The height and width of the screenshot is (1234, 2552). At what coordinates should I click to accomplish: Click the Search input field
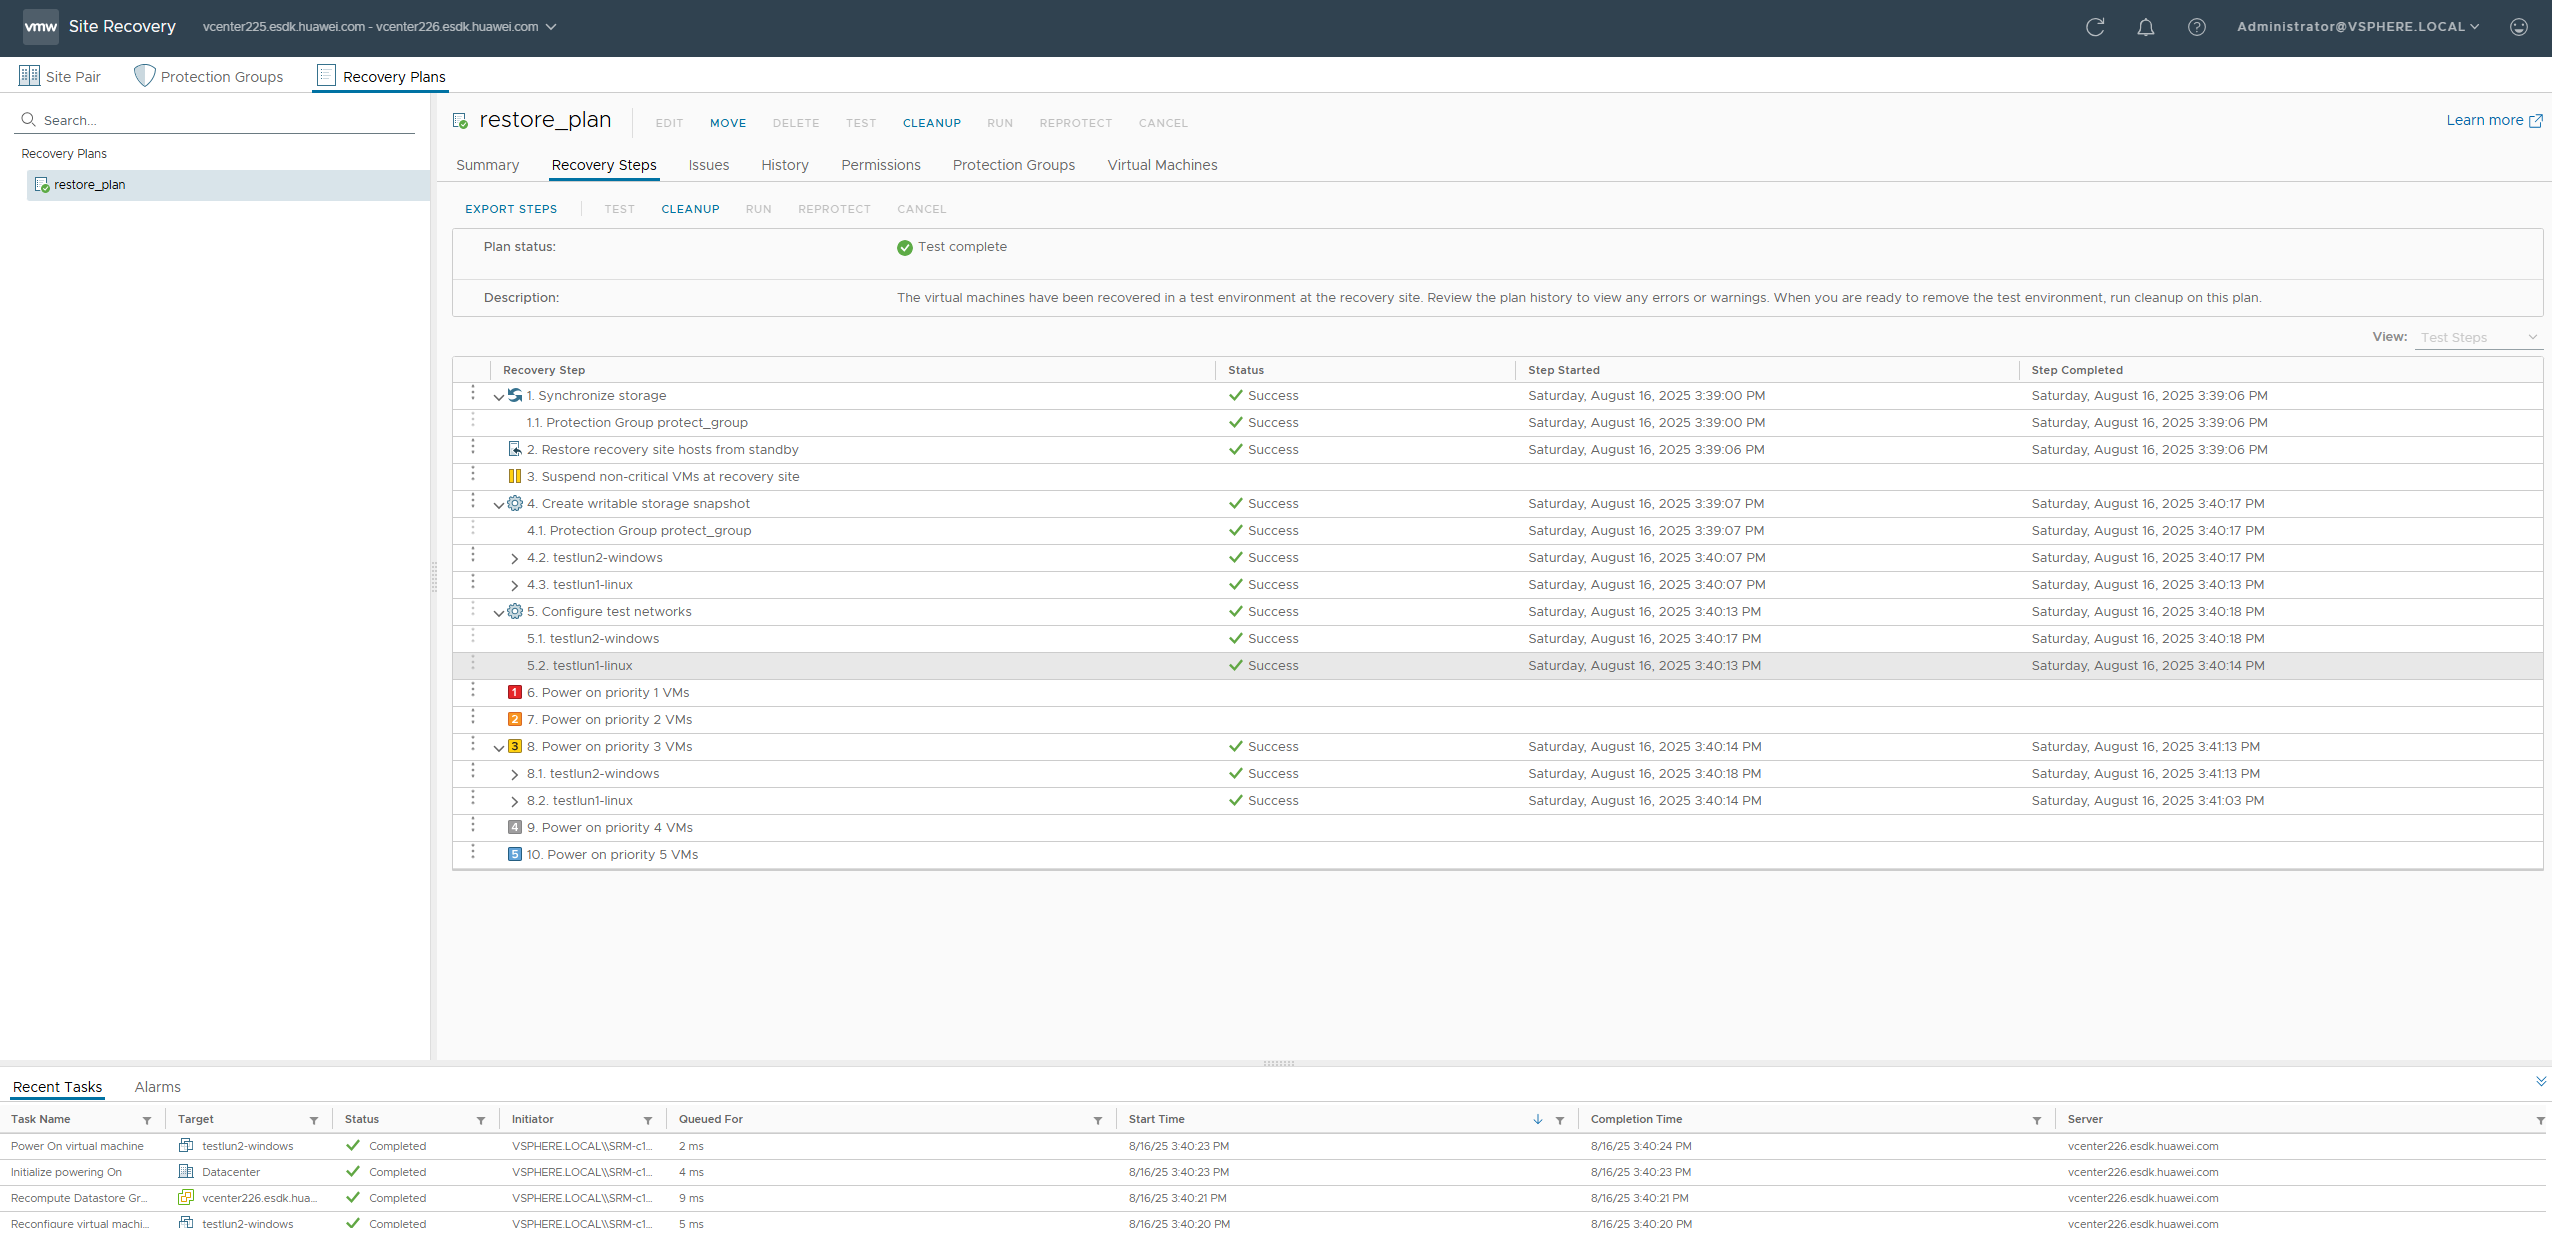pyautogui.click(x=215, y=120)
